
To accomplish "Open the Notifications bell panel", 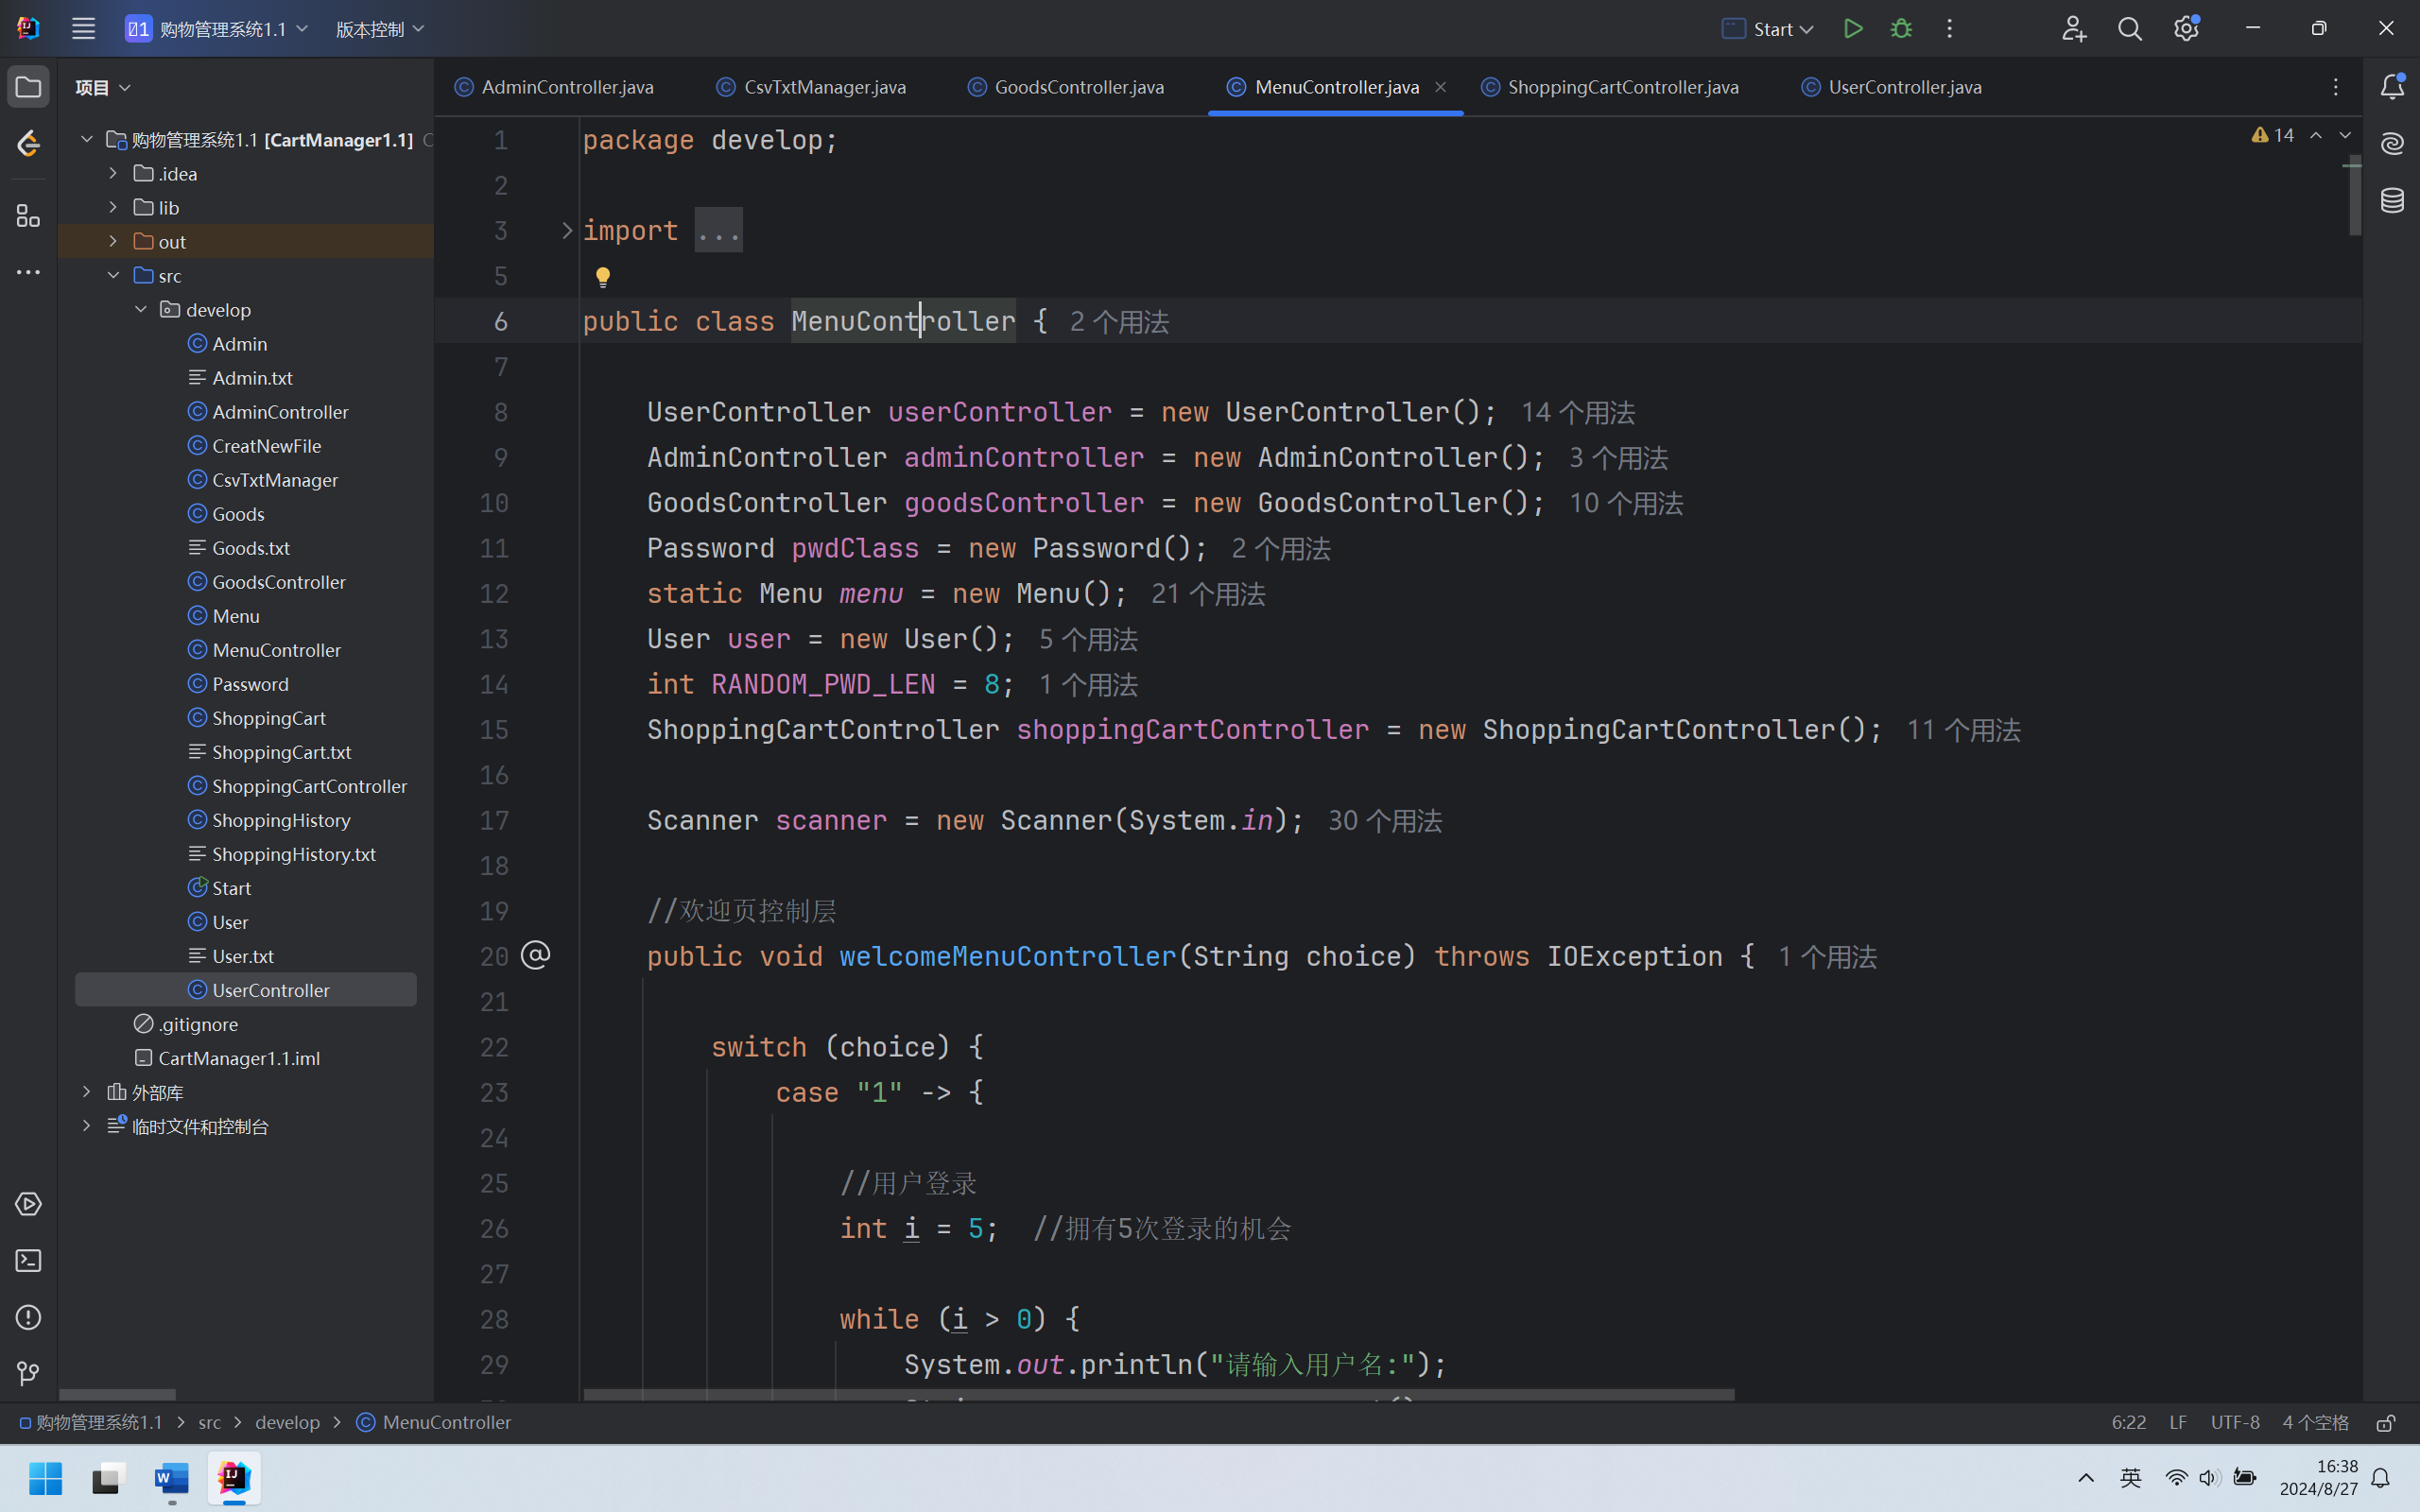I will coord(2392,87).
